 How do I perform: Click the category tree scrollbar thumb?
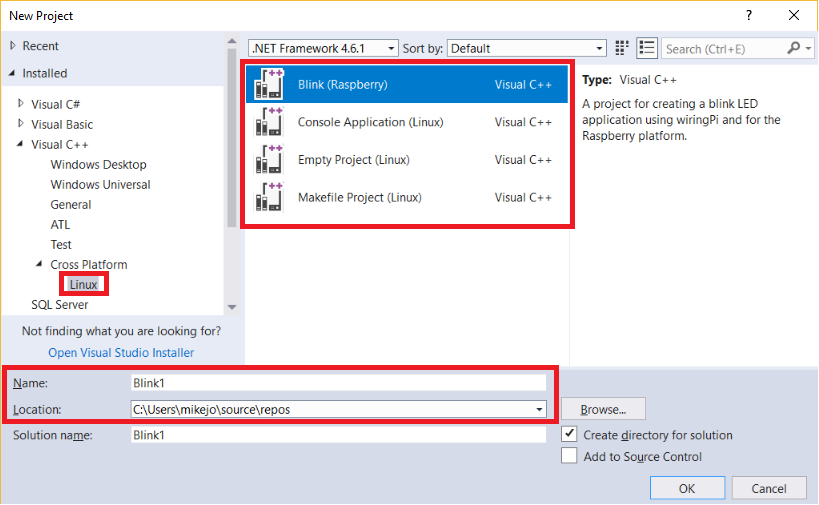[232, 137]
